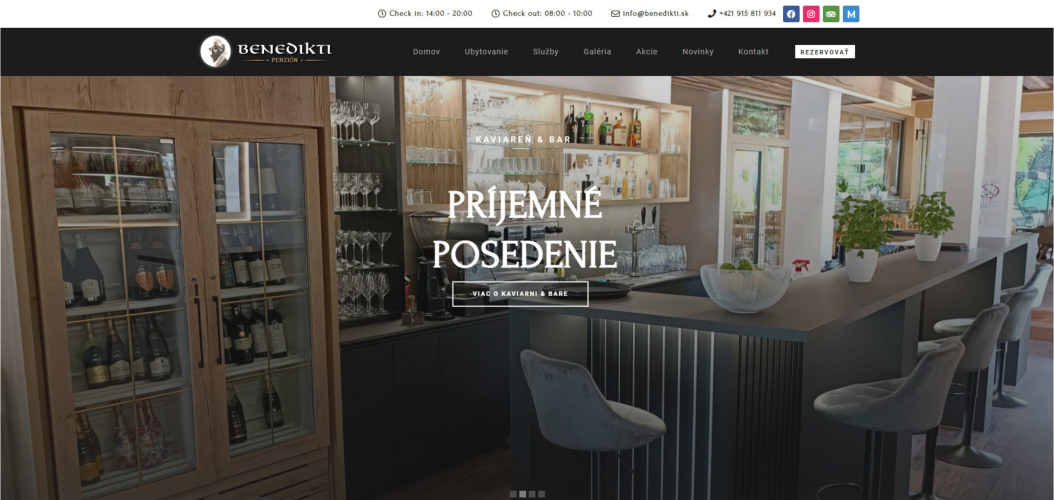
Task: Open the TripAdvisor green icon
Action: (x=831, y=14)
